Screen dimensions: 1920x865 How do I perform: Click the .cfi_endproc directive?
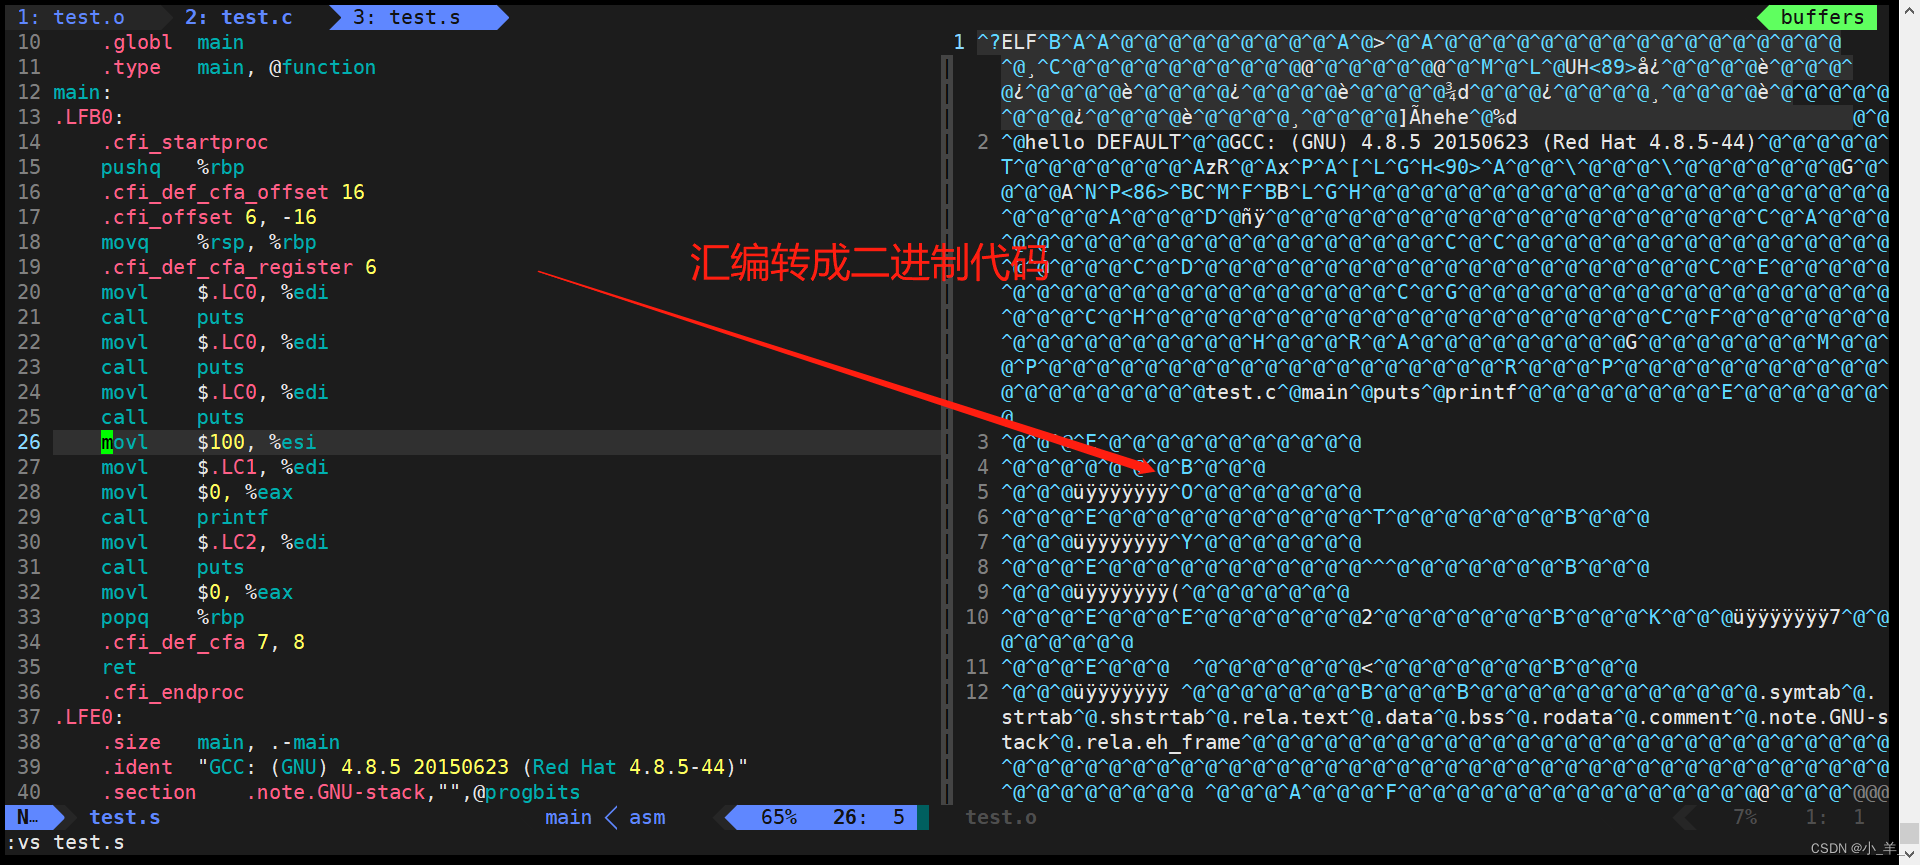(172, 692)
